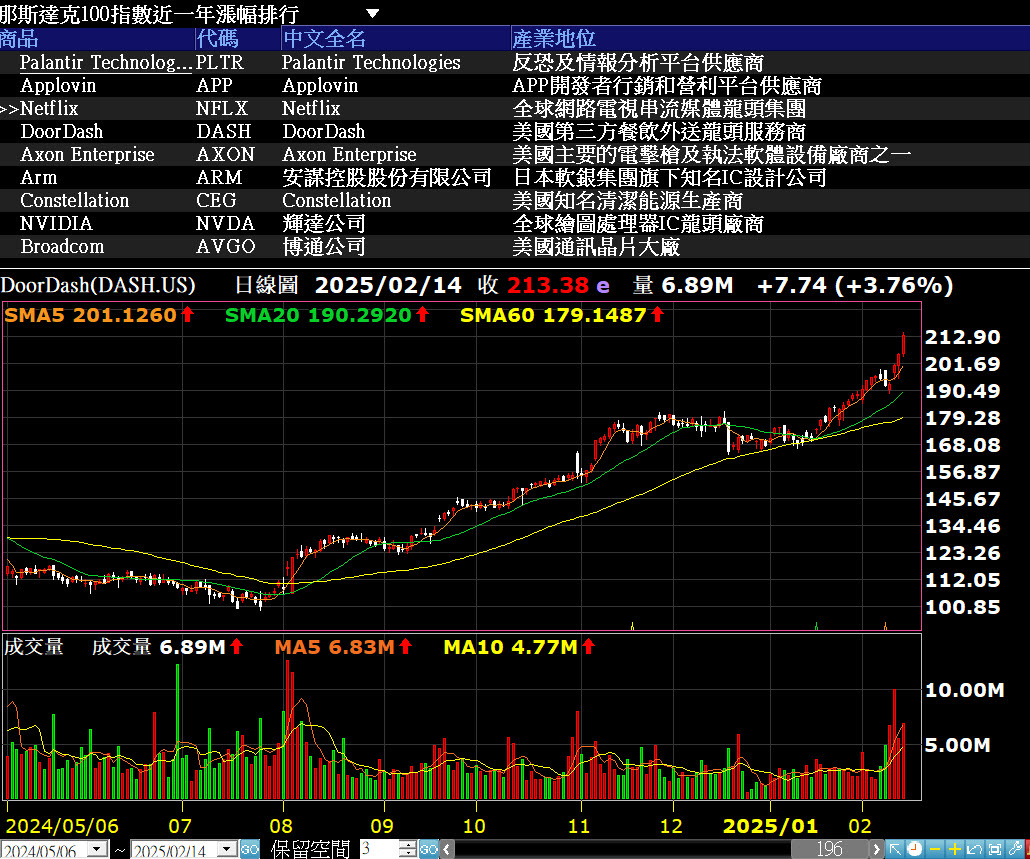
Task: Sort by the 產業地位 column header
Action: [770, 38]
